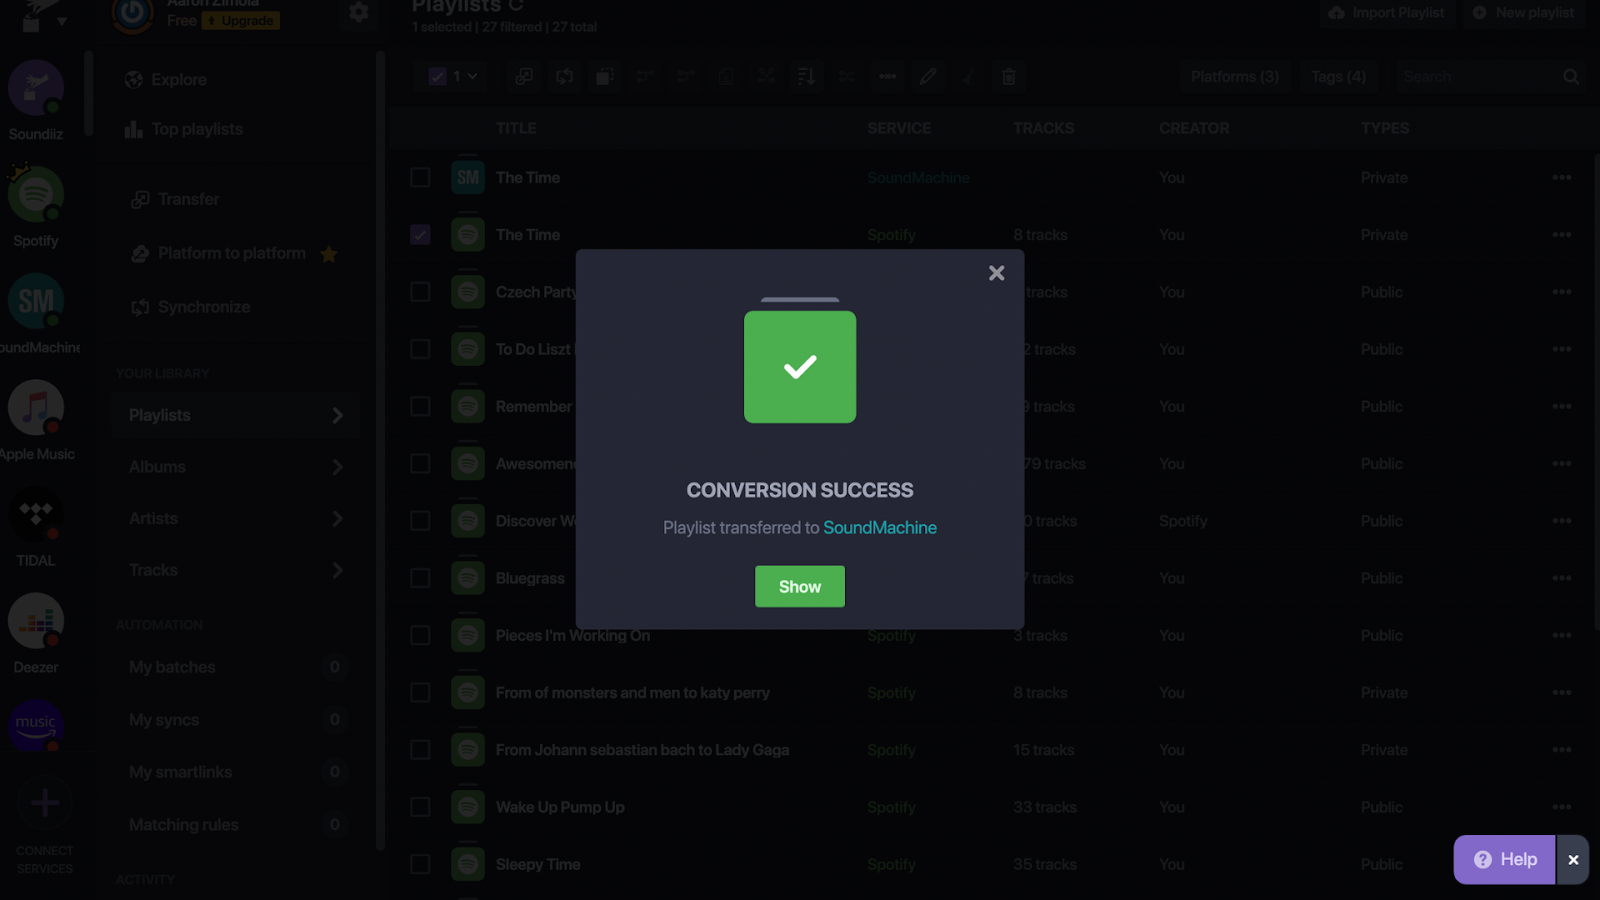This screenshot has width=1600, height=900.
Task: Click the New playlist button
Action: (1525, 13)
